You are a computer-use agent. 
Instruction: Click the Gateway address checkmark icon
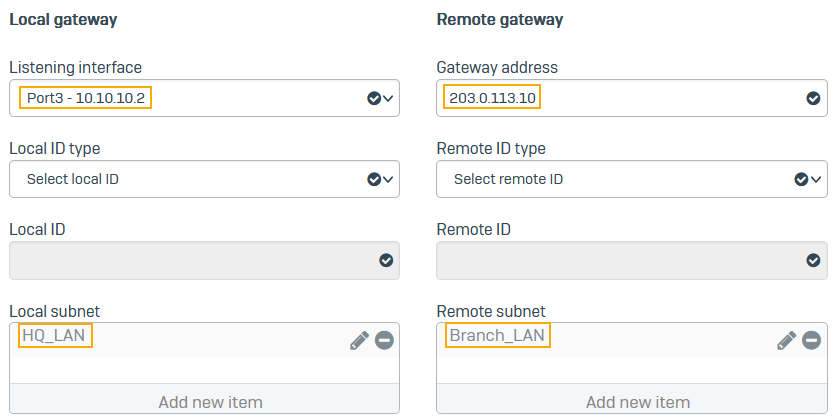pyautogui.click(x=813, y=98)
